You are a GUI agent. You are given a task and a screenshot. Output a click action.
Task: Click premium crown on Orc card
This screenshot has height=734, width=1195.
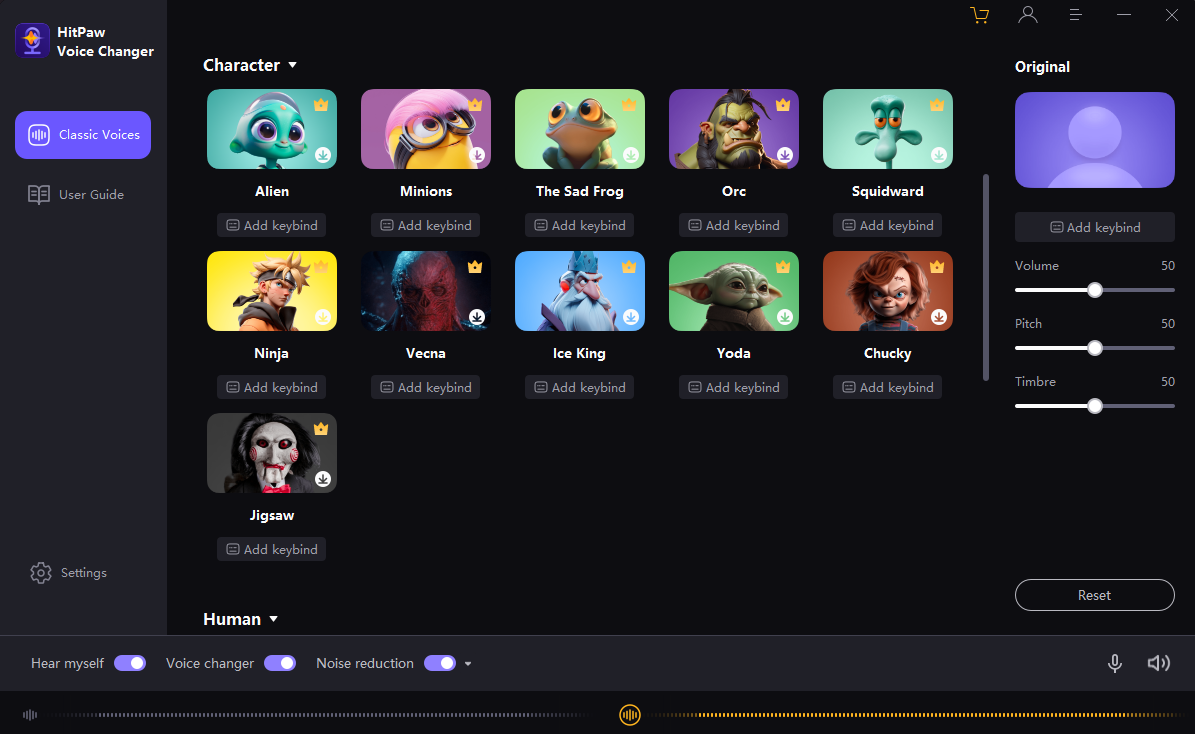pos(783,104)
